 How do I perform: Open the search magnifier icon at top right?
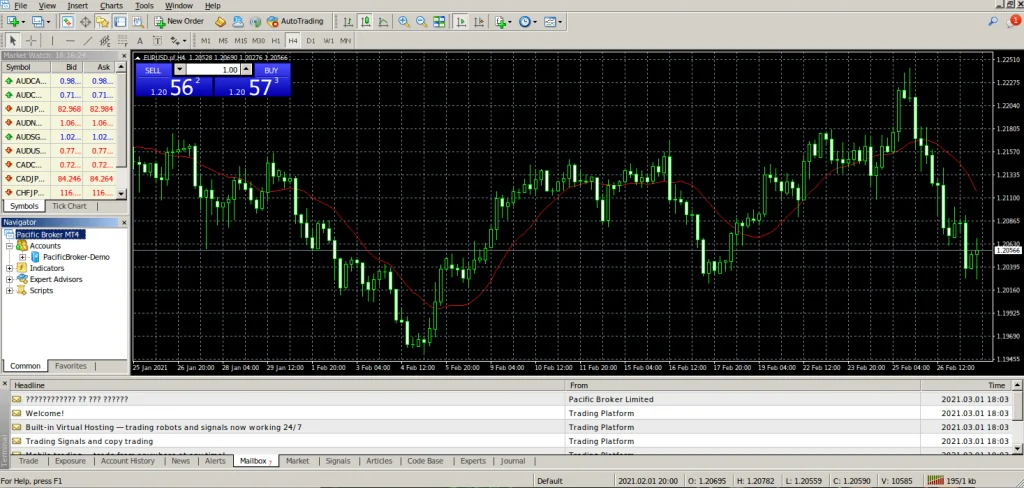993,21
